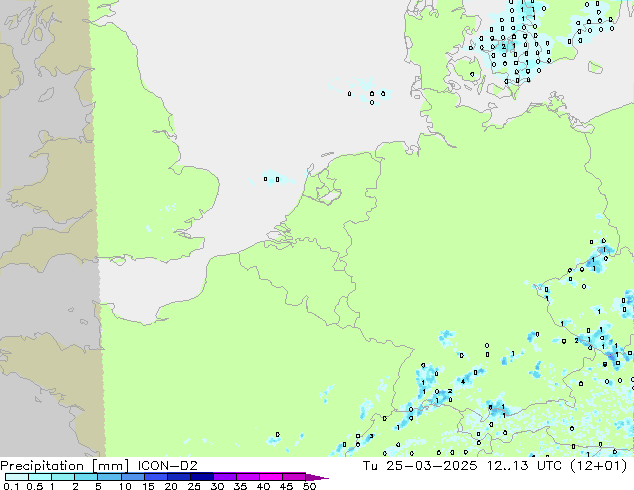The height and width of the screenshot is (490, 634).
Task: Click the 25–30 mm dark blue legend segment
Action: click(201, 477)
